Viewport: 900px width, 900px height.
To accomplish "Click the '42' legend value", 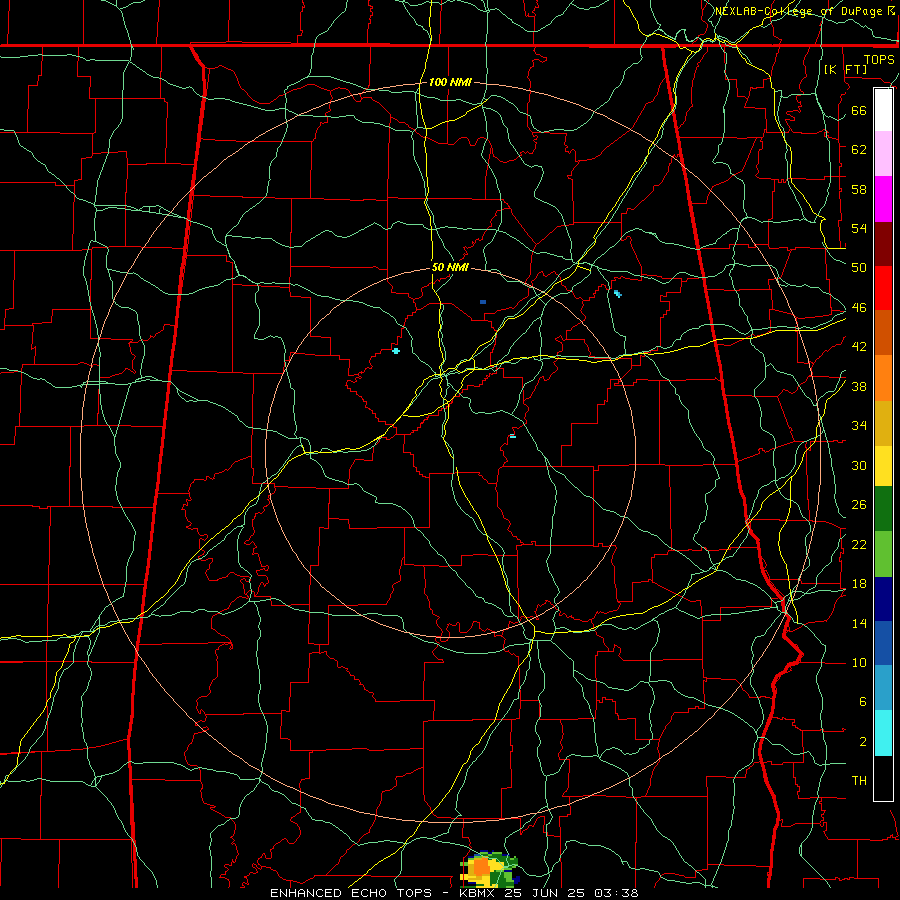I will tap(859, 346).
